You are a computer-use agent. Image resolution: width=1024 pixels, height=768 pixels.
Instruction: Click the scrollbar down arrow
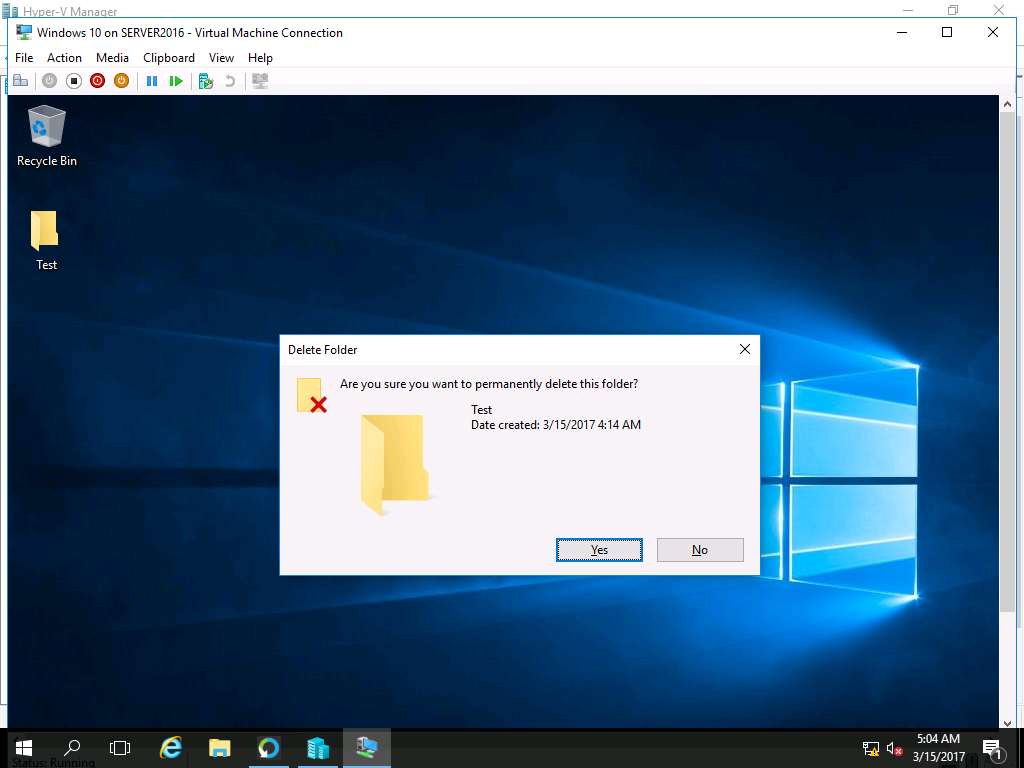pyautogui.click(x=1007, y=723)
